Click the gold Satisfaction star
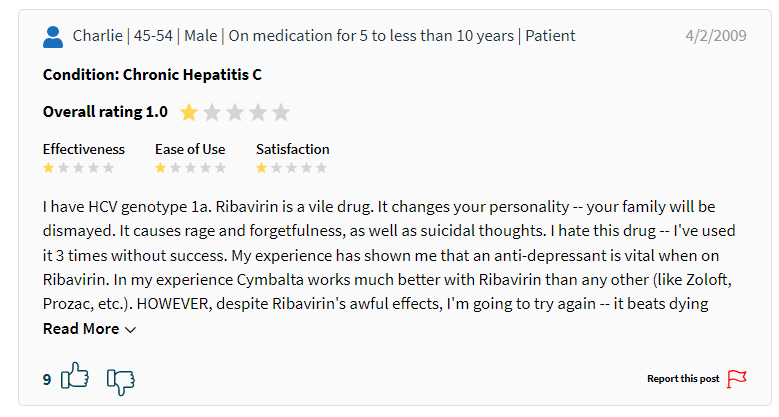Image resolution: width=779 pixels, height=417 pixels. 261,168
